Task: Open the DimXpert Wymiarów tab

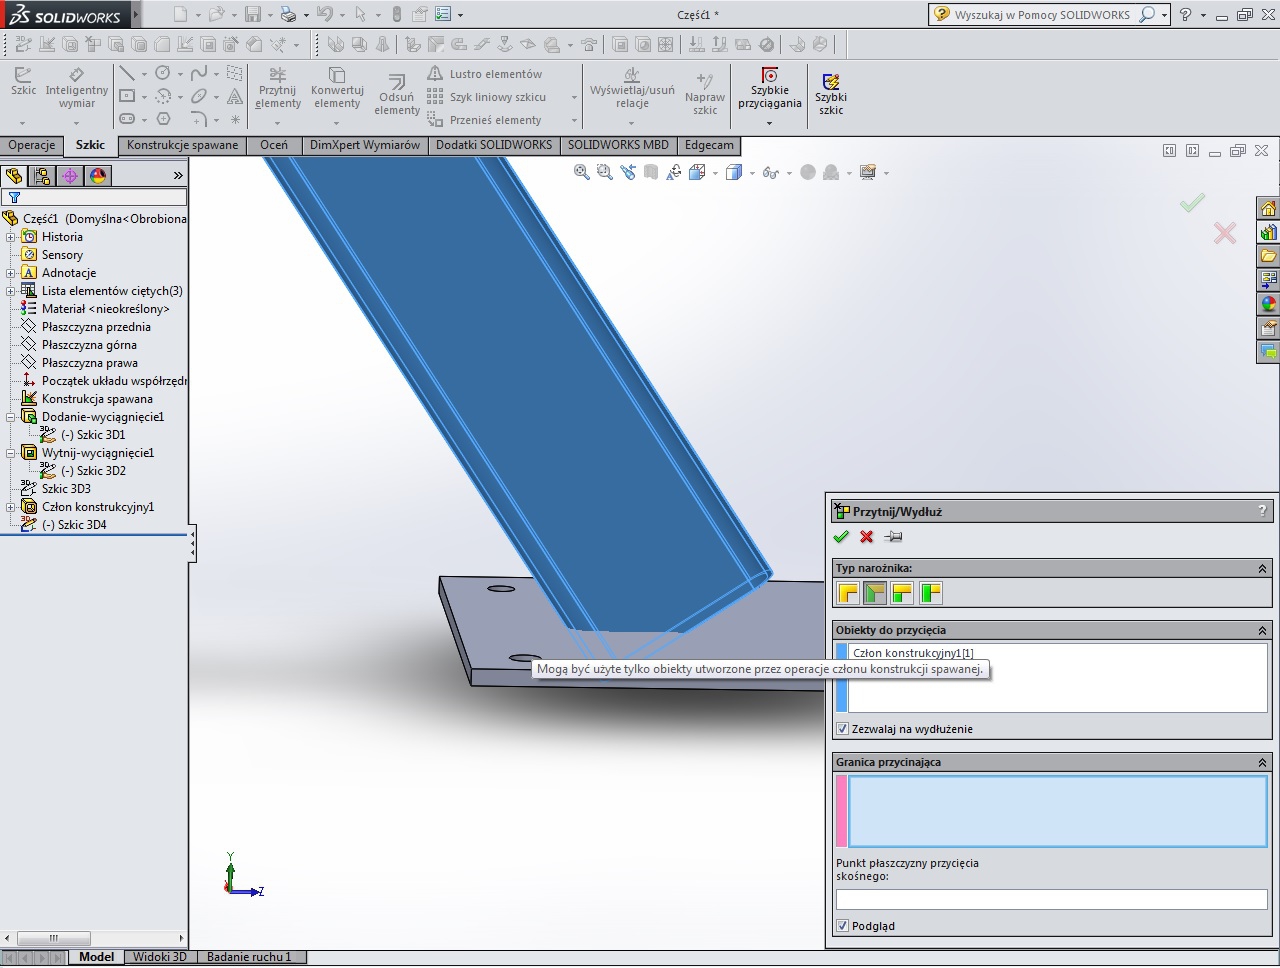Action: [x=365, y=145]
